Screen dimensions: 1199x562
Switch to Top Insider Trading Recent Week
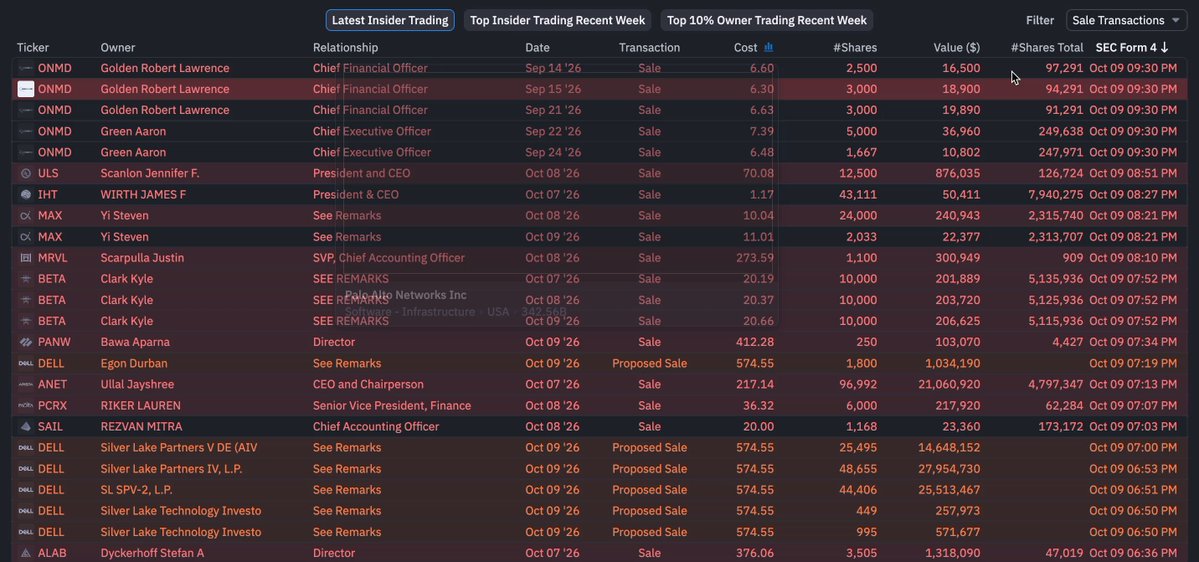[557, 21]
